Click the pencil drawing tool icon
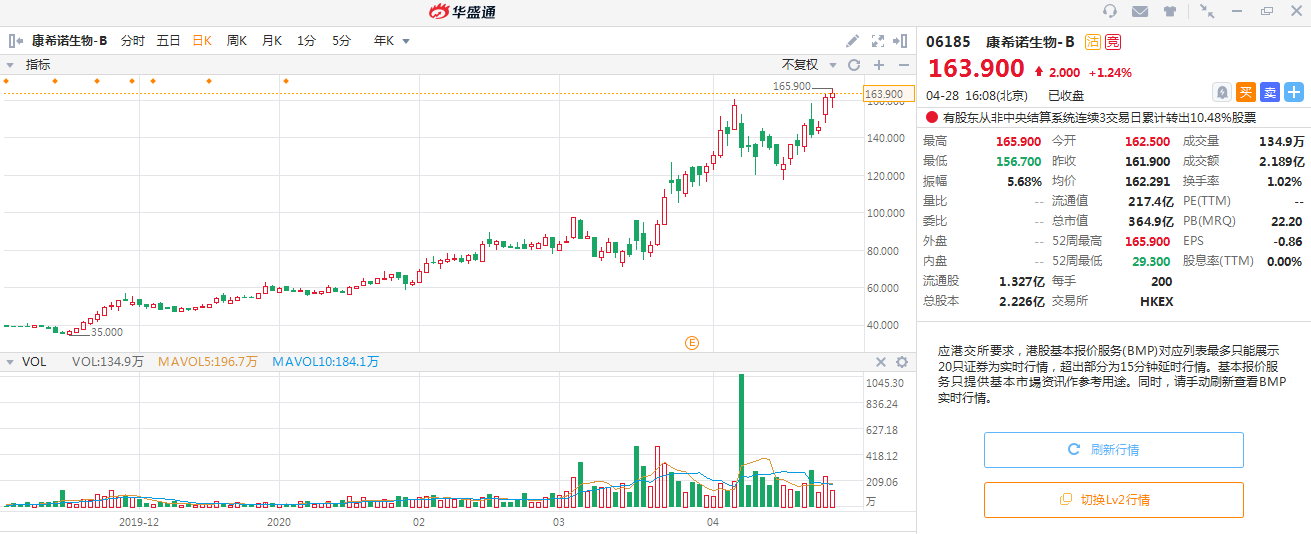This screenshot has width=1311, height=534. [x=852, y=41]
